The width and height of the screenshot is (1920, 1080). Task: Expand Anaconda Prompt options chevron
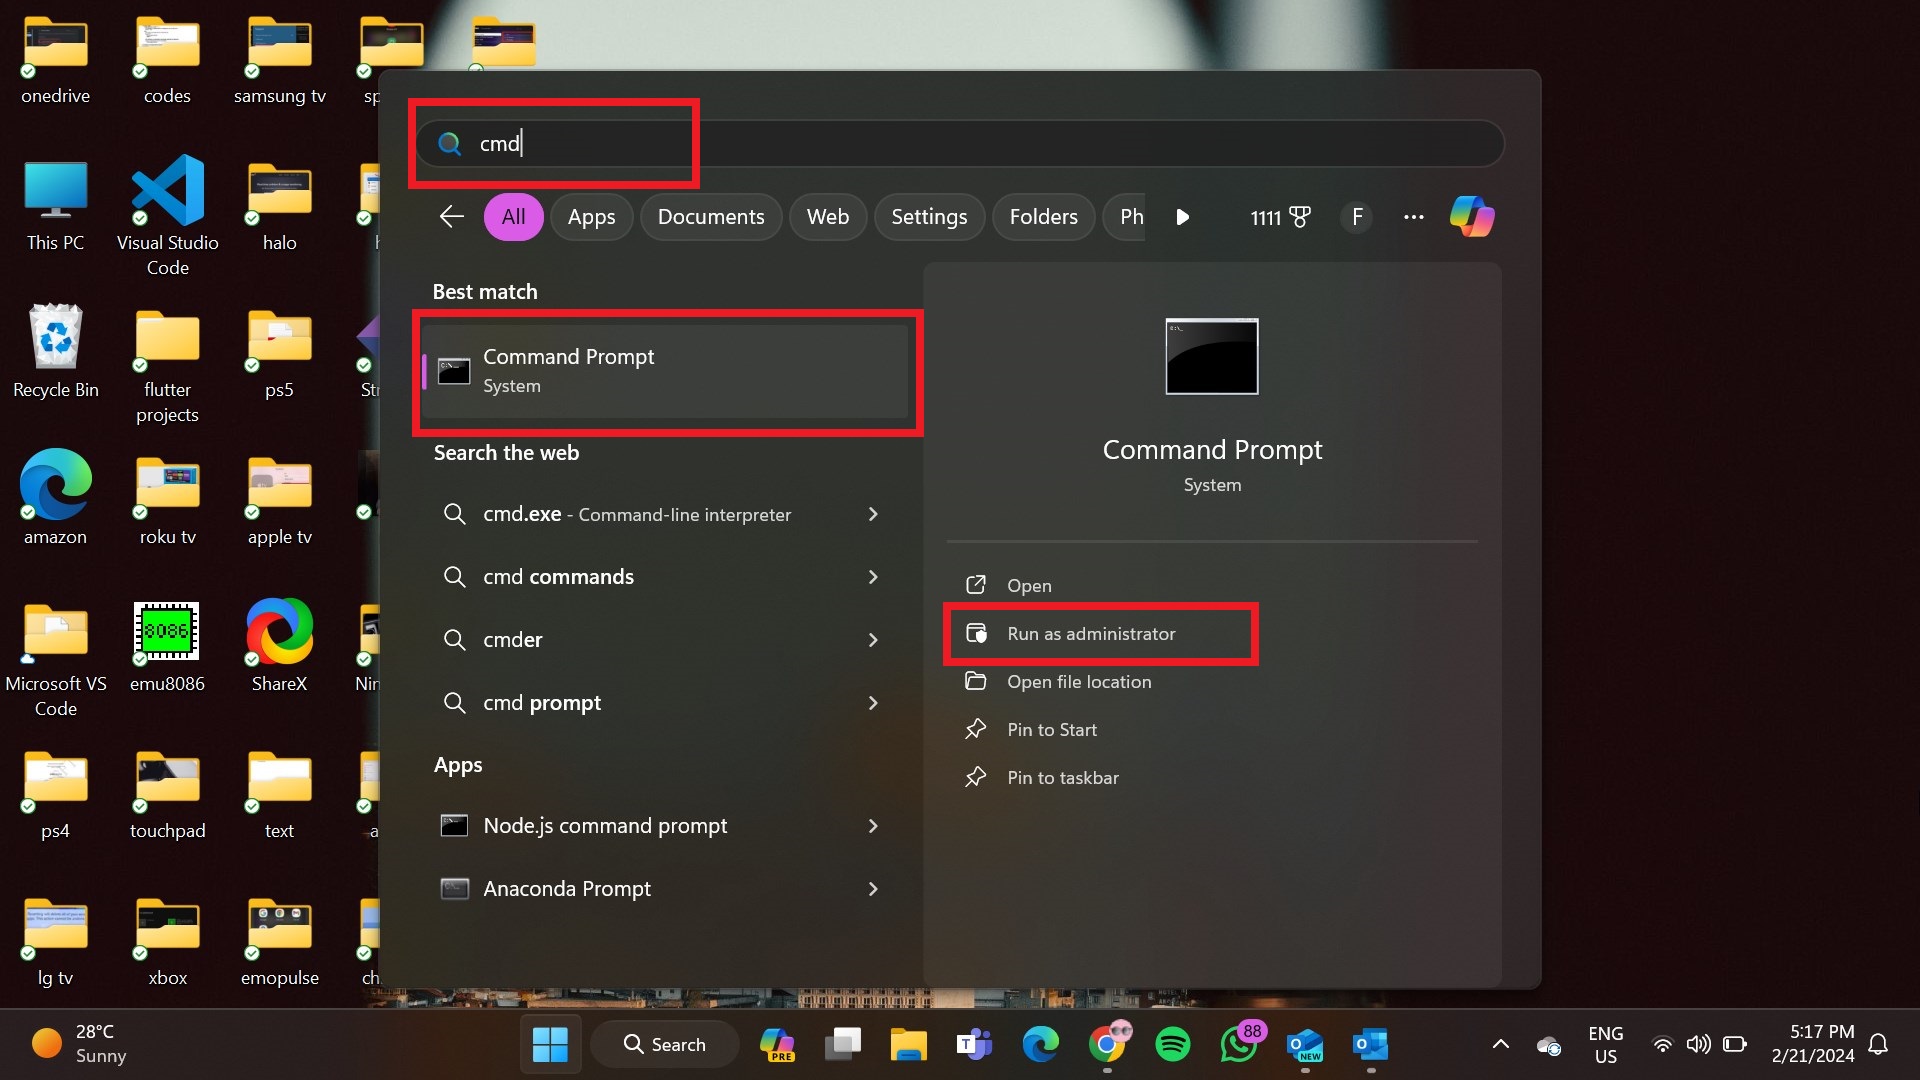[x=873, y=889]
